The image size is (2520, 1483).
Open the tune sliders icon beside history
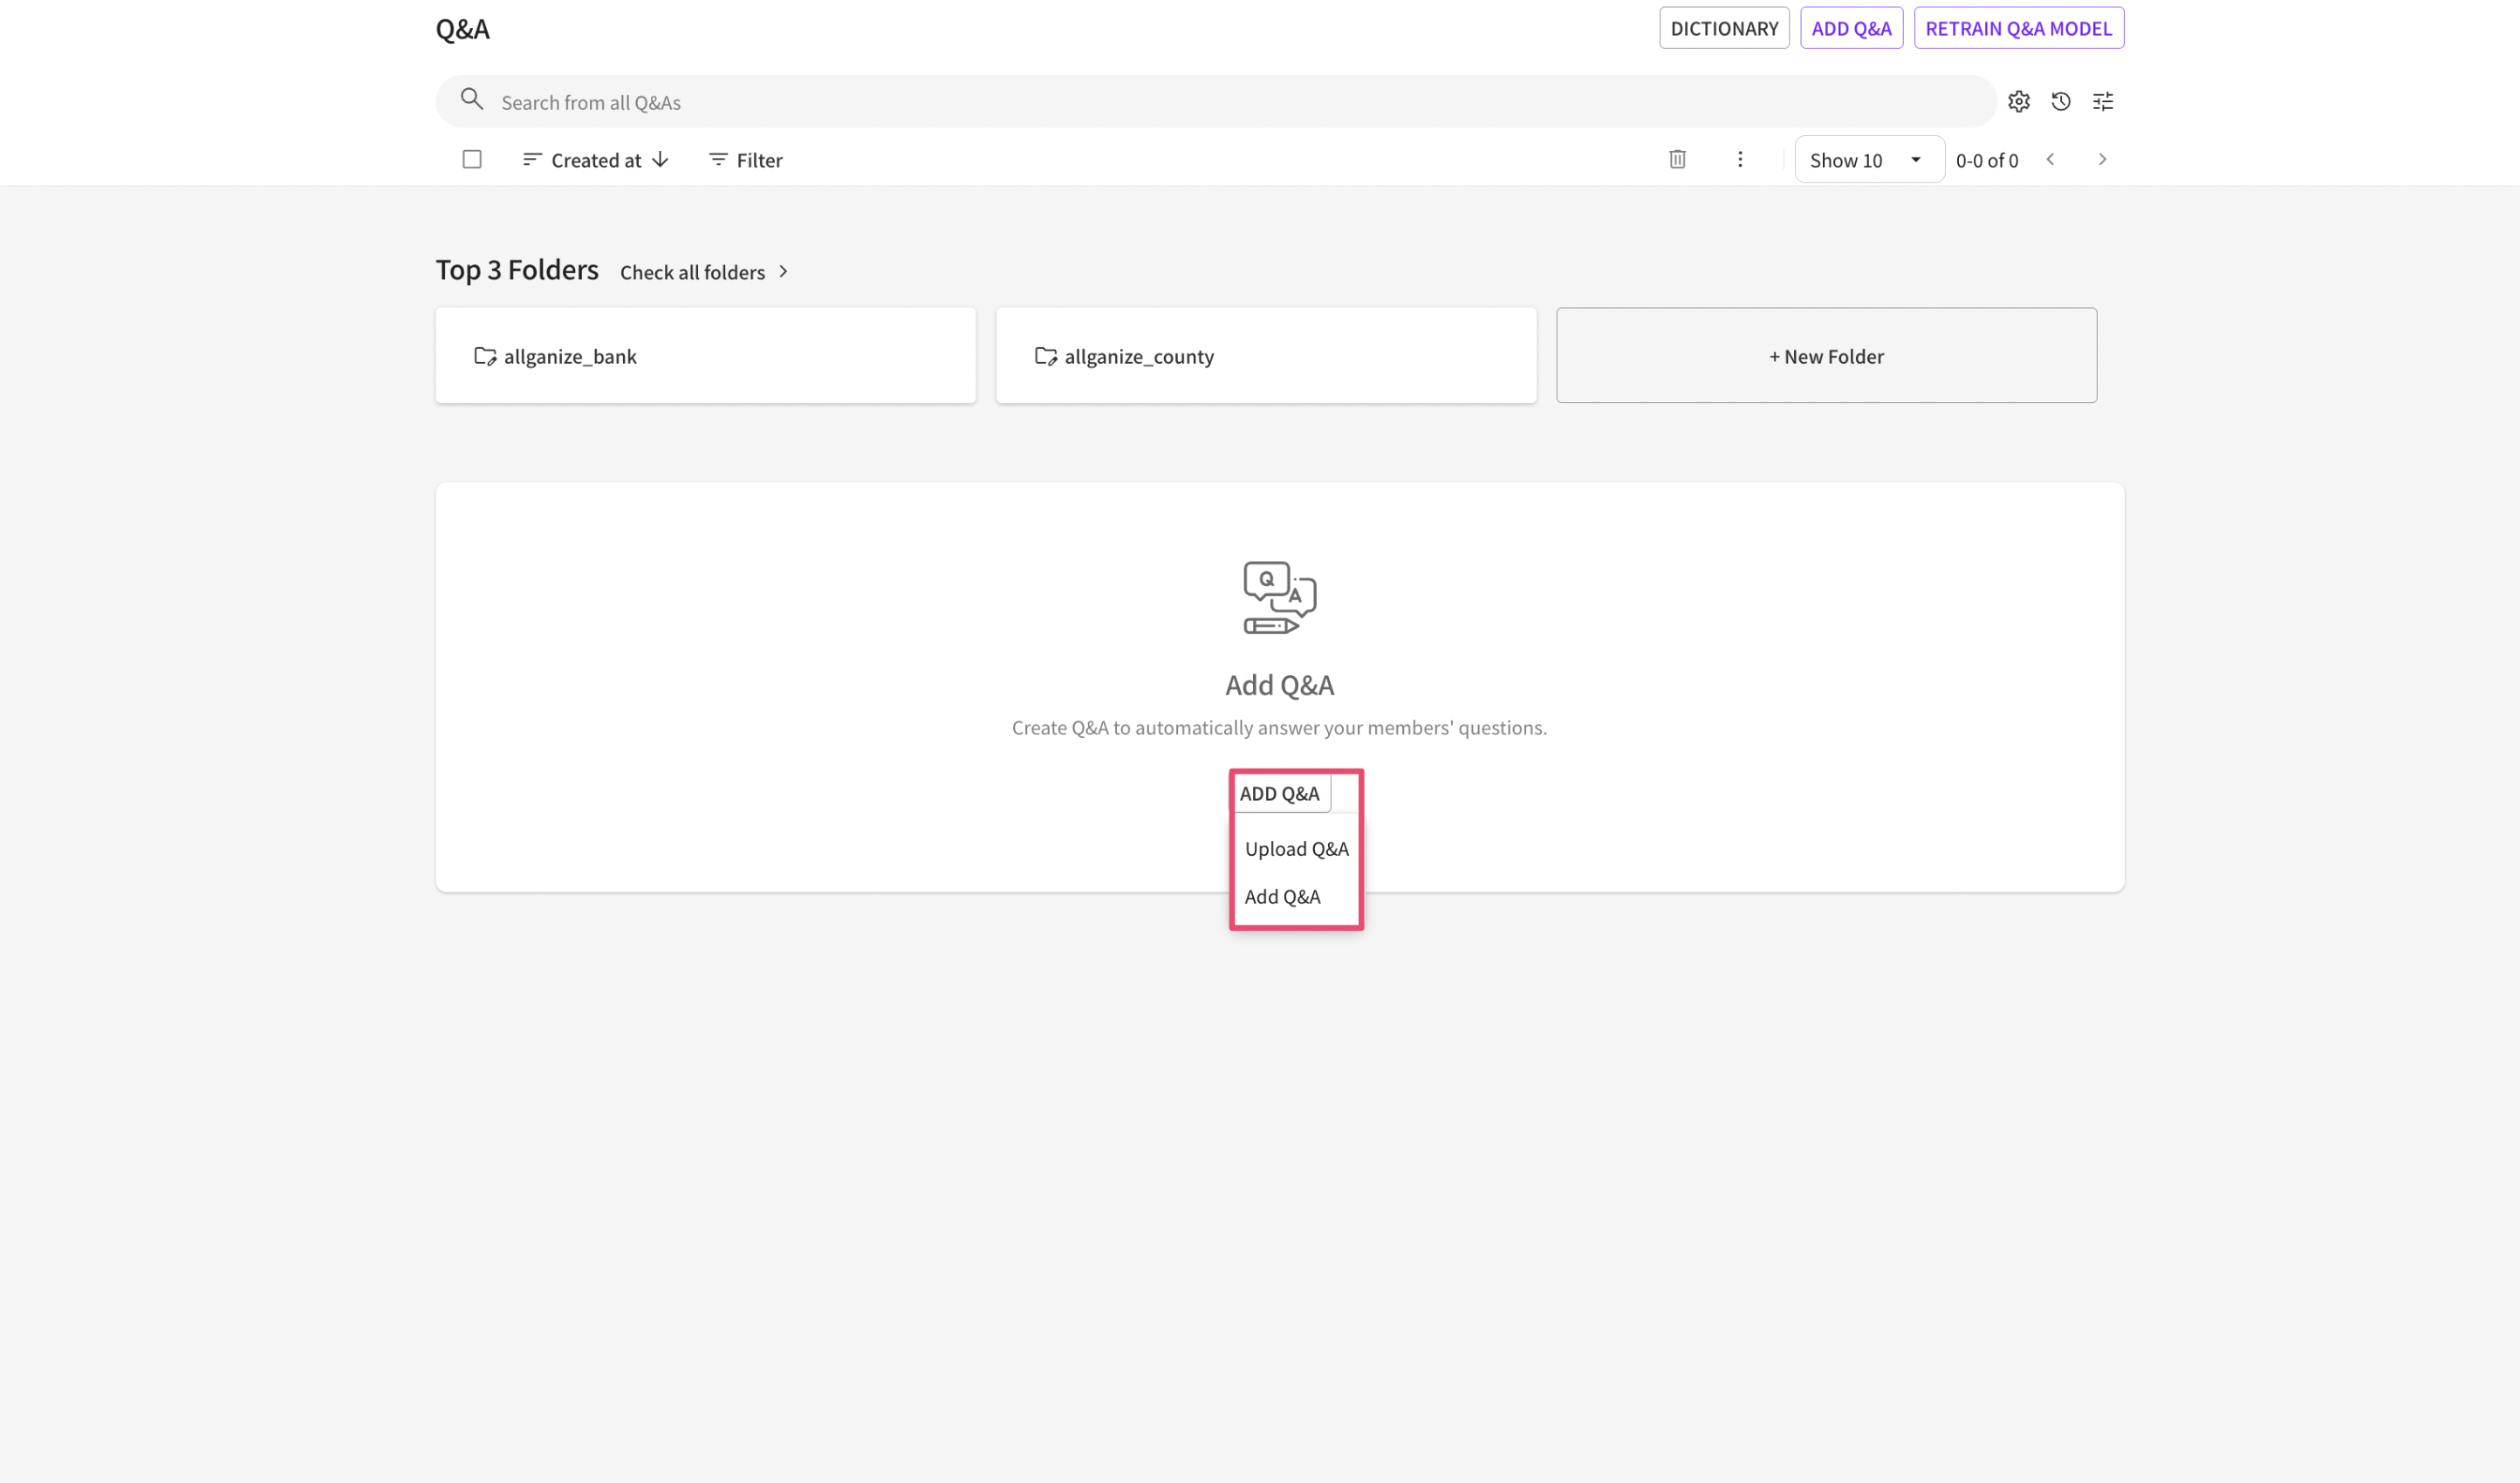[x=2102, y=101]
